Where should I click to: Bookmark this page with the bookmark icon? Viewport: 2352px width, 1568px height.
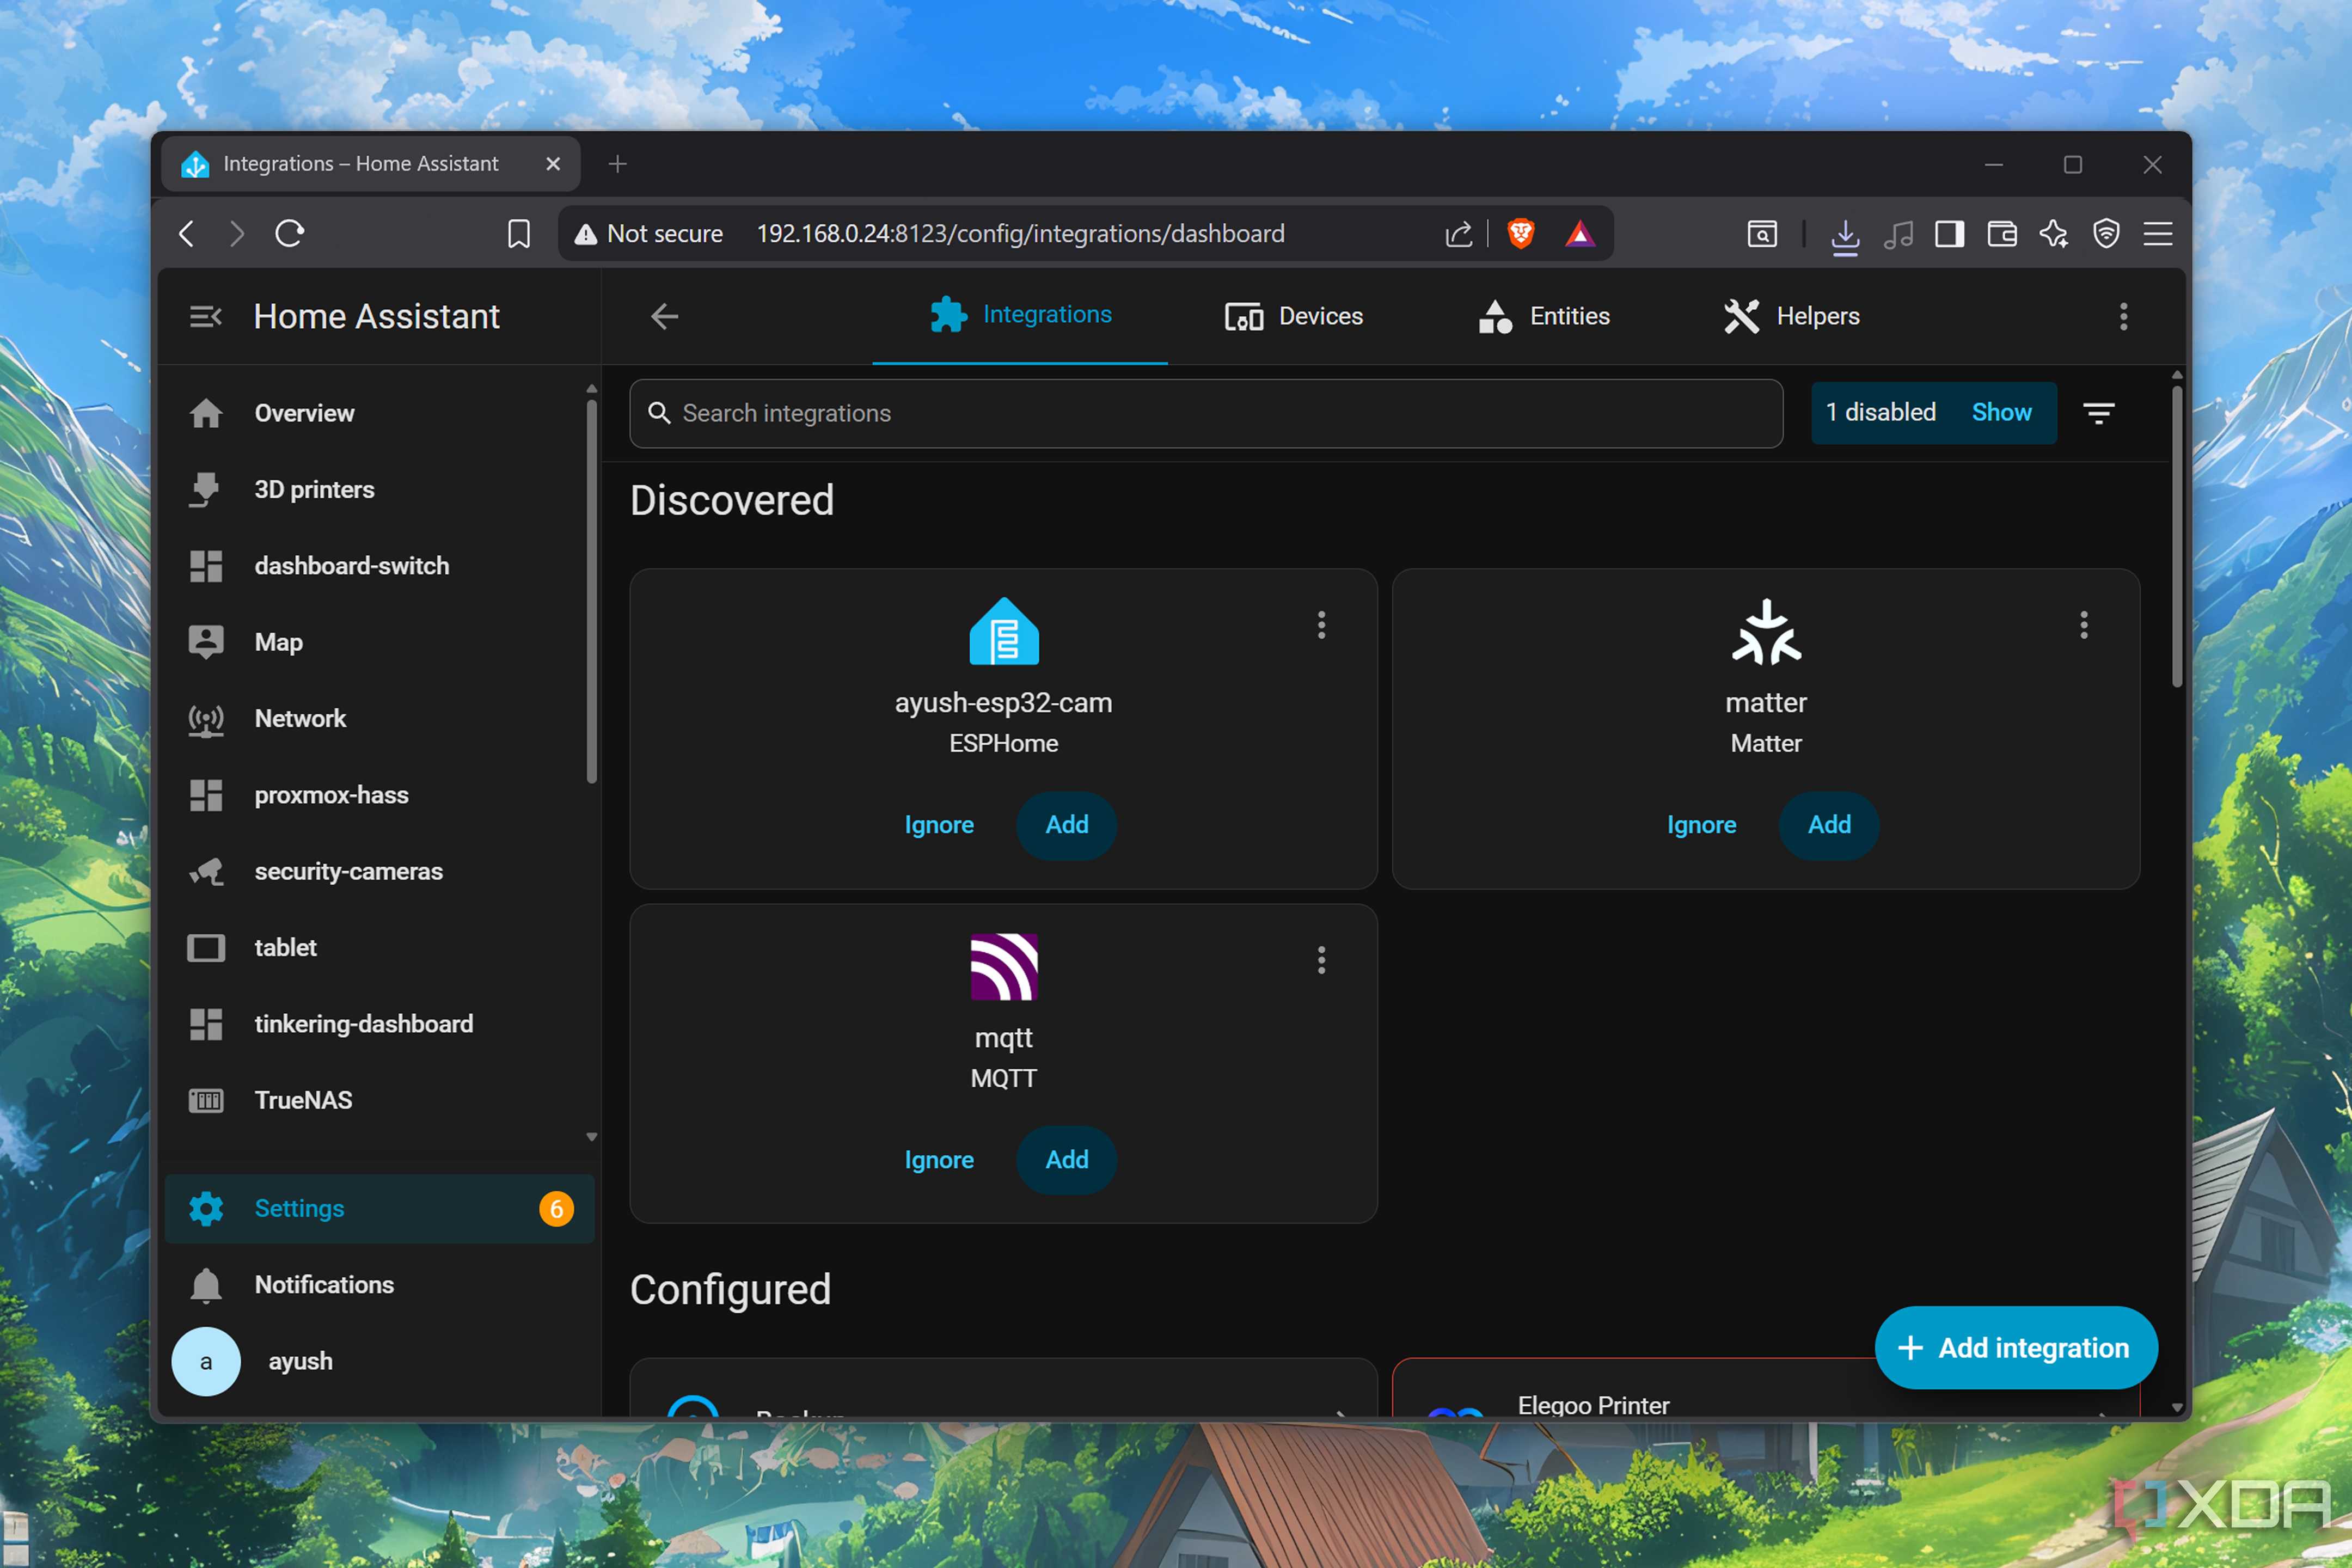[x=518, y=234]
